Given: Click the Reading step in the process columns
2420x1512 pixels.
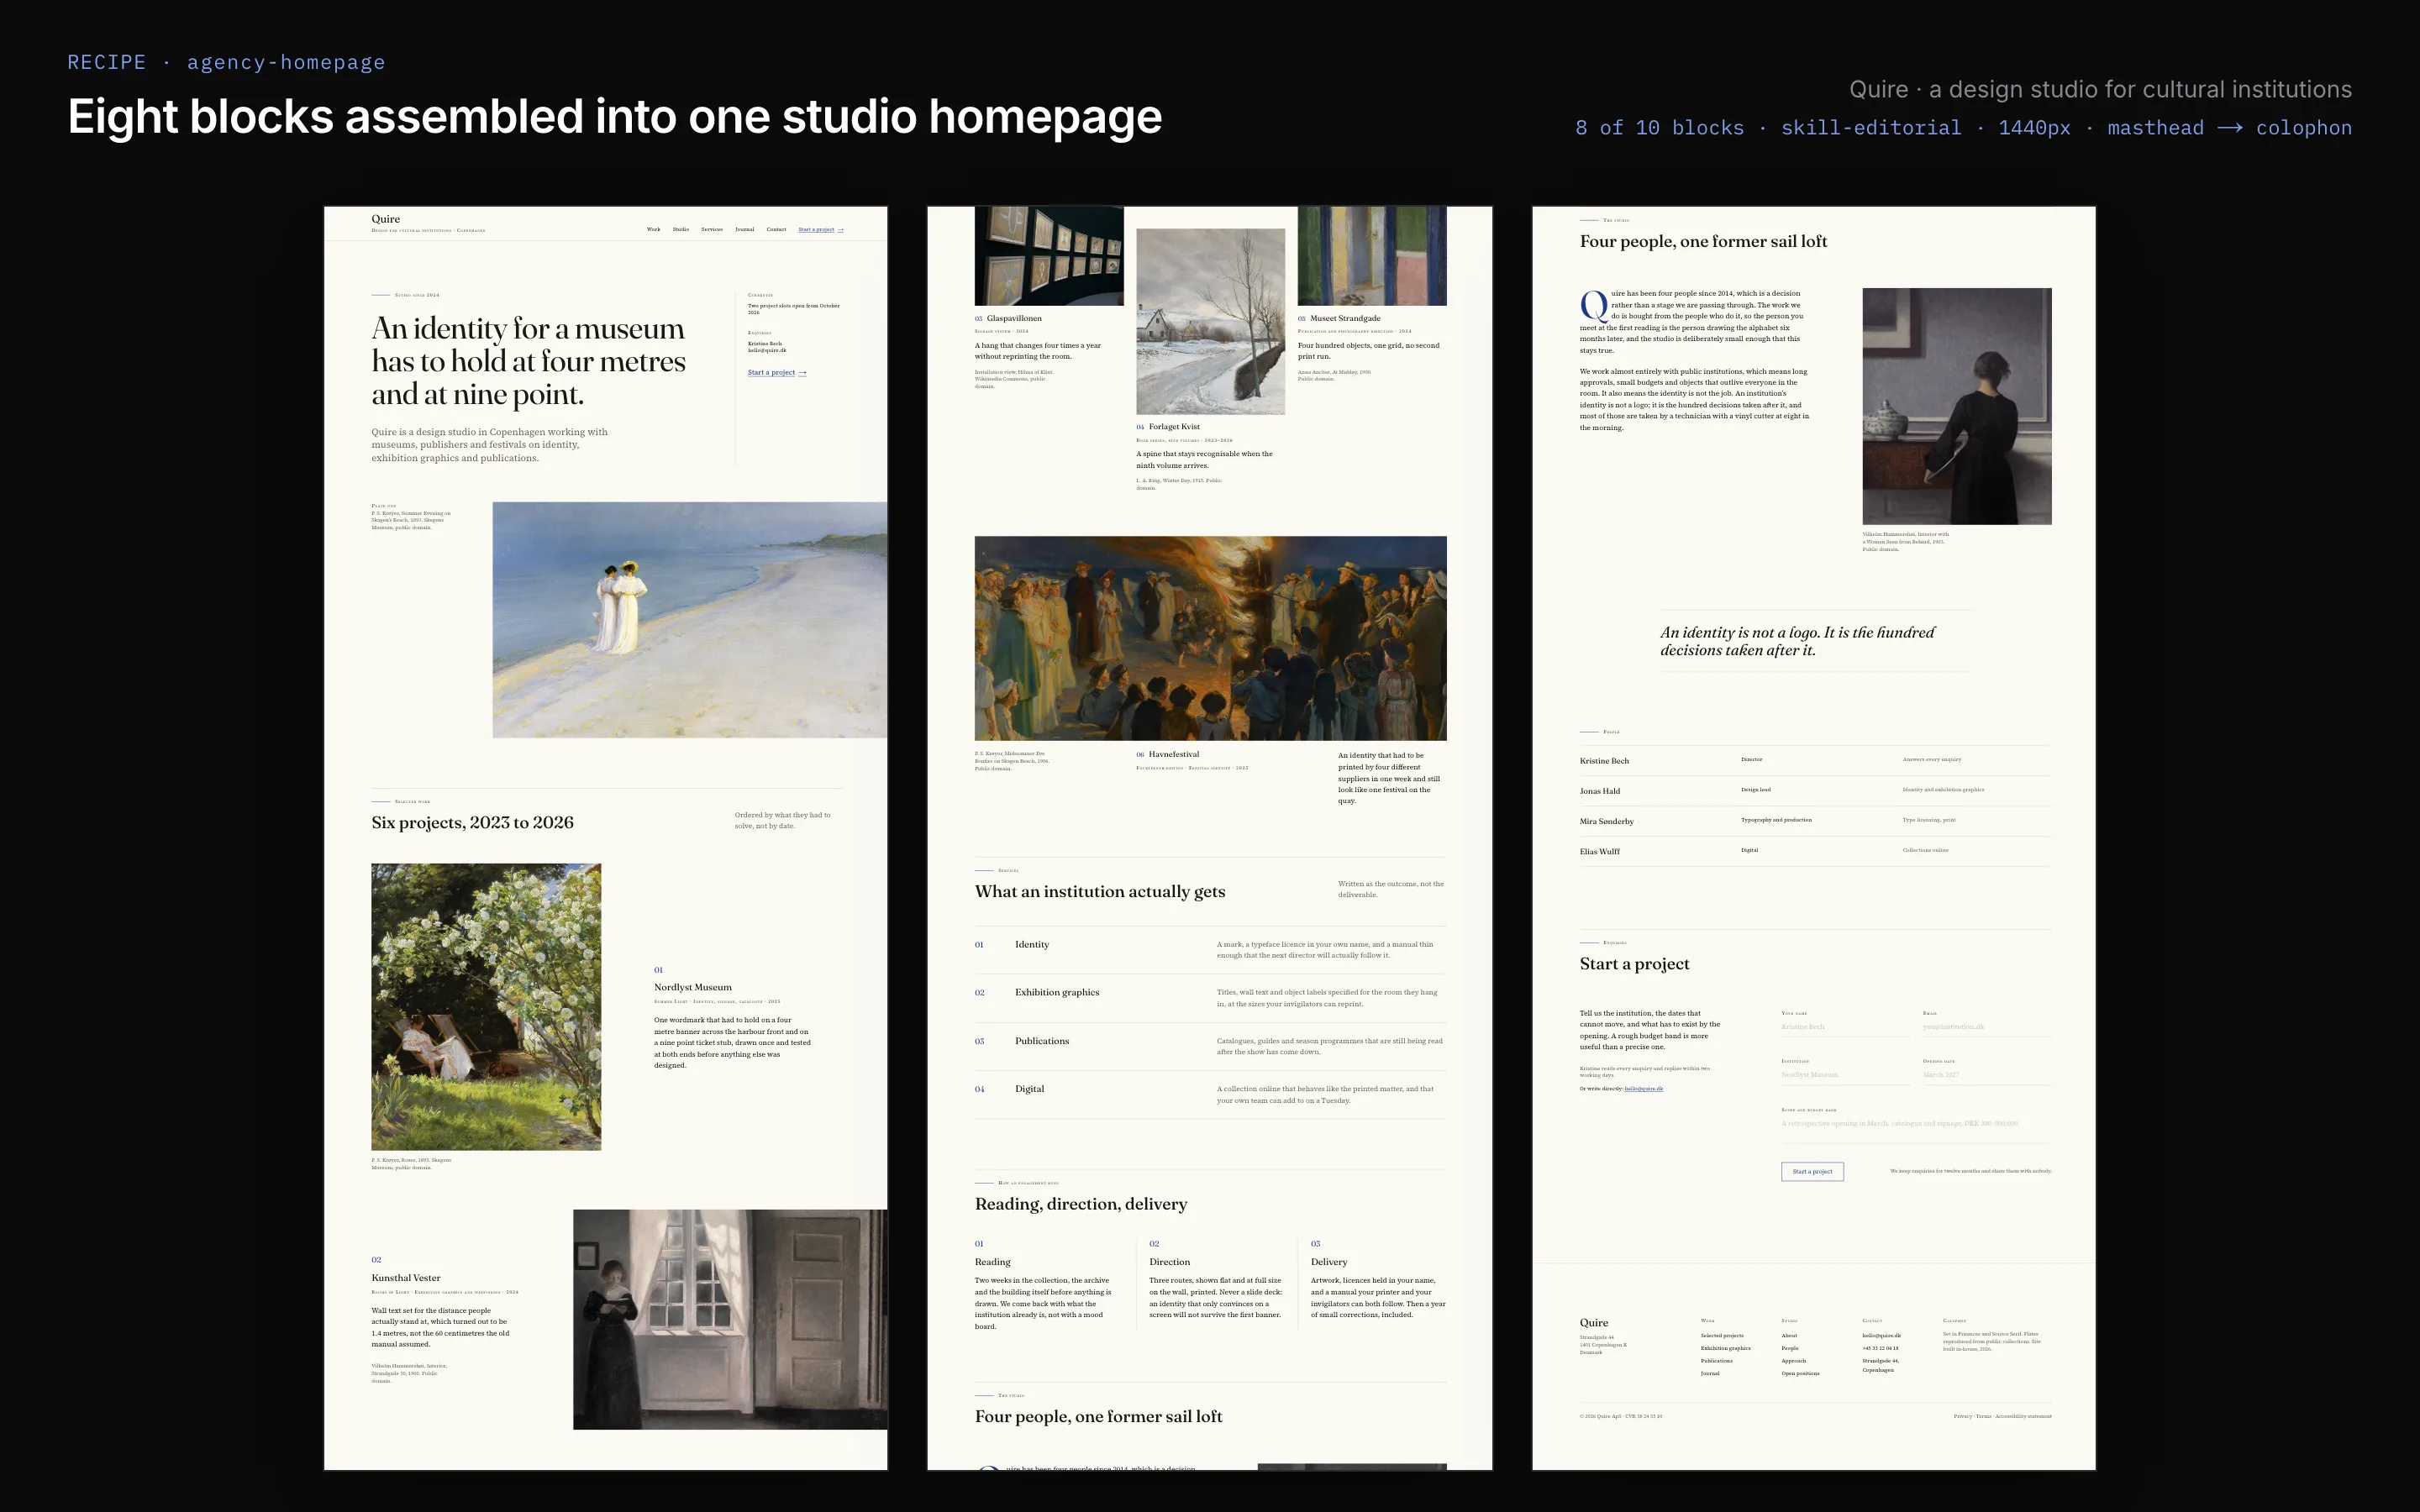Looking at the screenshot, I should click(1047, 1285).
